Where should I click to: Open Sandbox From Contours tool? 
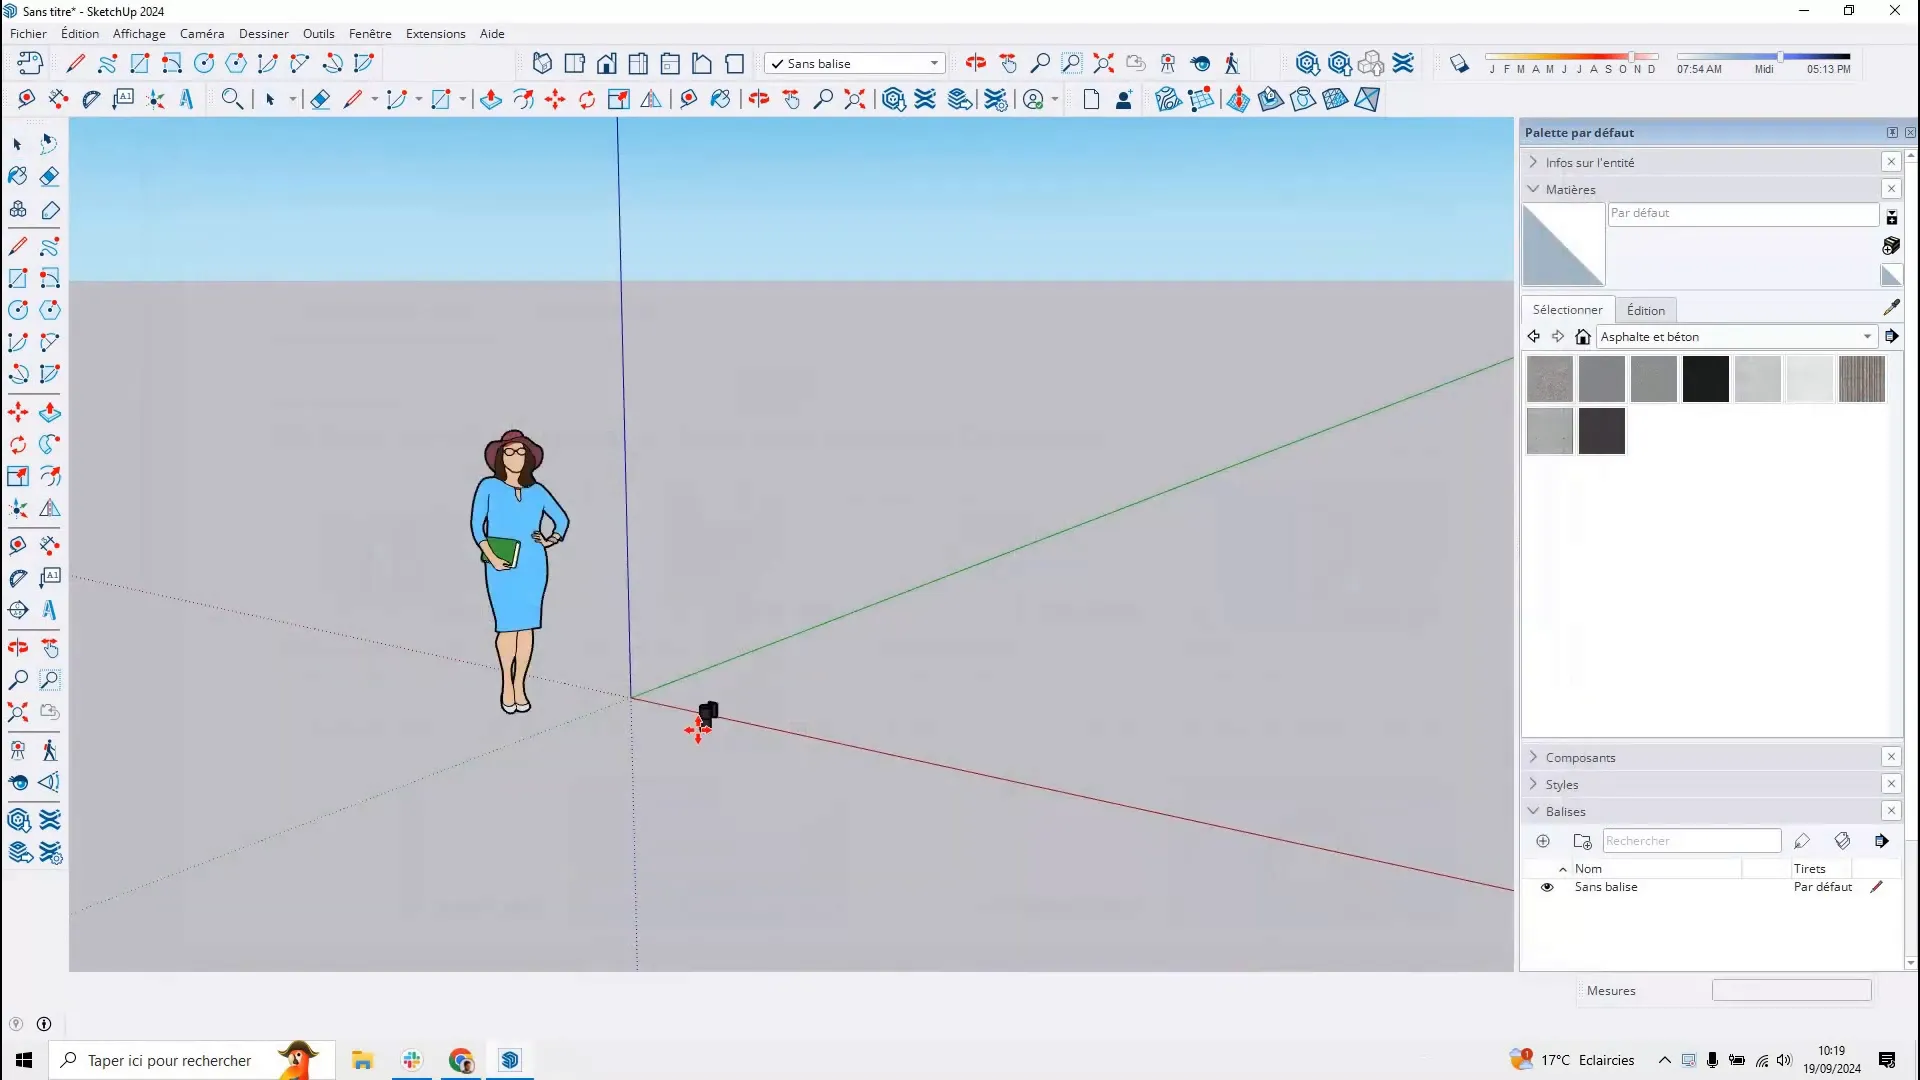point(1168,99)
